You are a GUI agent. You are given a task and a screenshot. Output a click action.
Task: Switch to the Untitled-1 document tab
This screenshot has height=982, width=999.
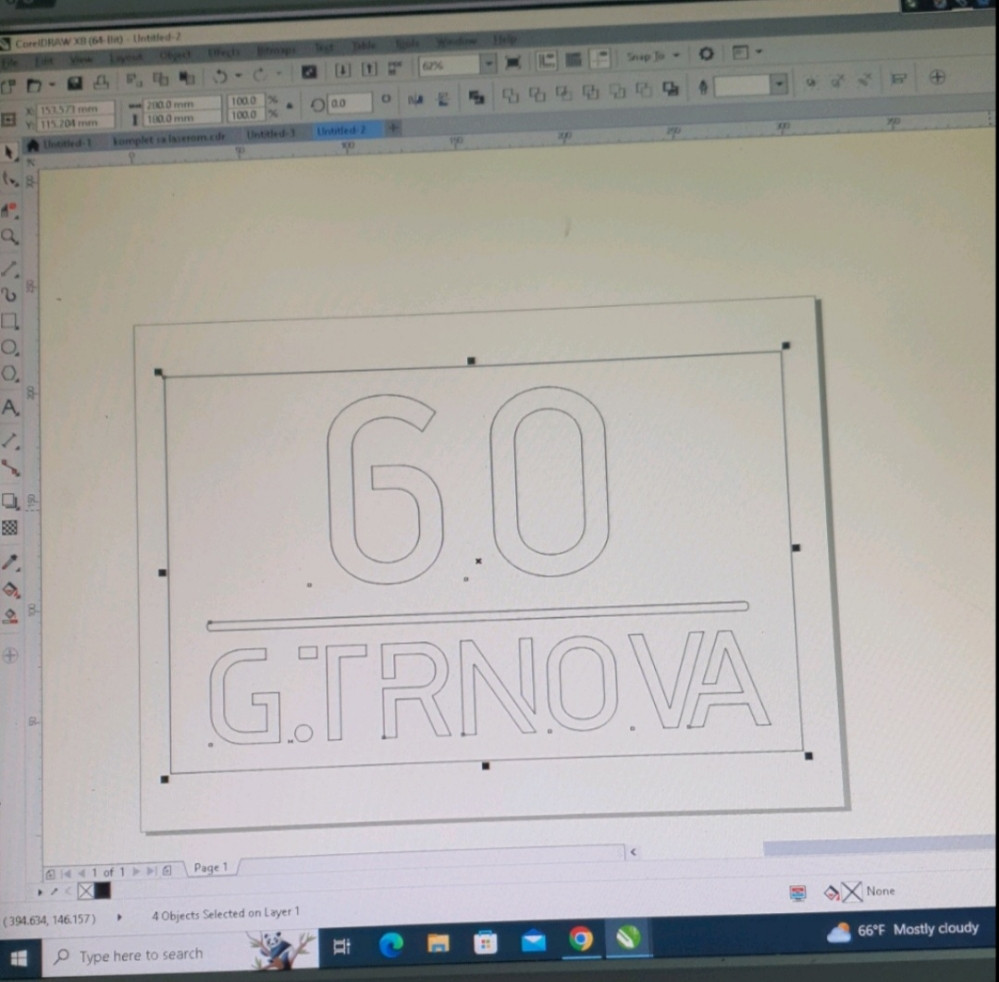(67, 143)
